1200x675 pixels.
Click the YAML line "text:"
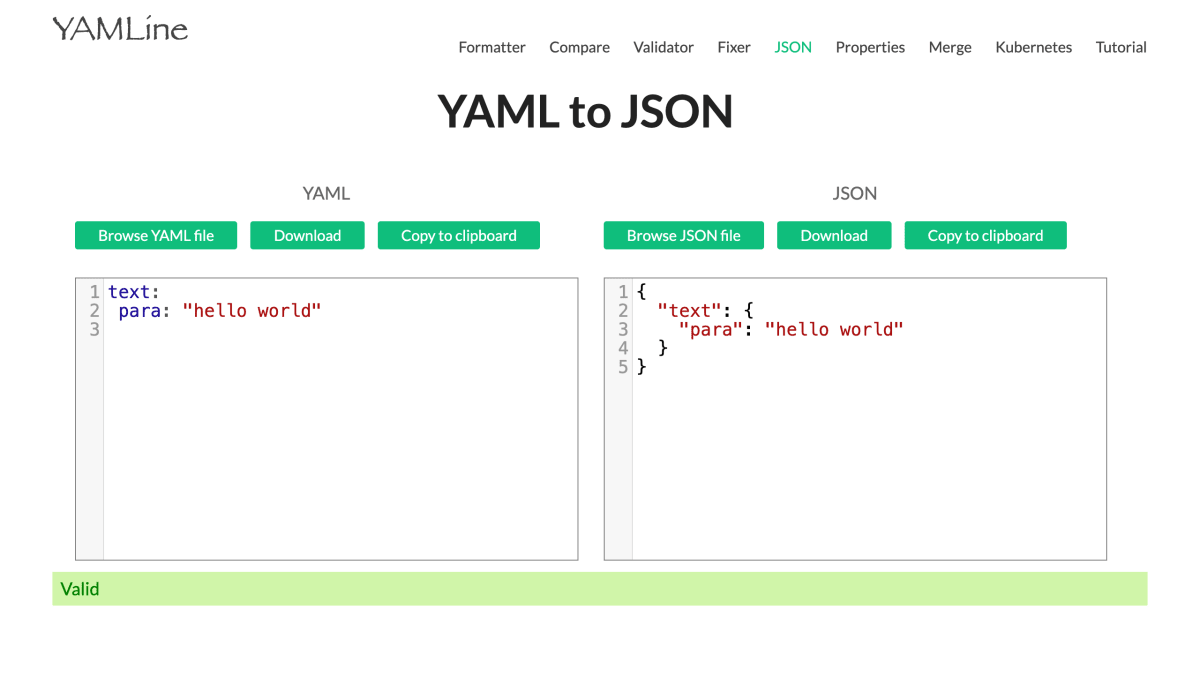(x=134, y=292)
